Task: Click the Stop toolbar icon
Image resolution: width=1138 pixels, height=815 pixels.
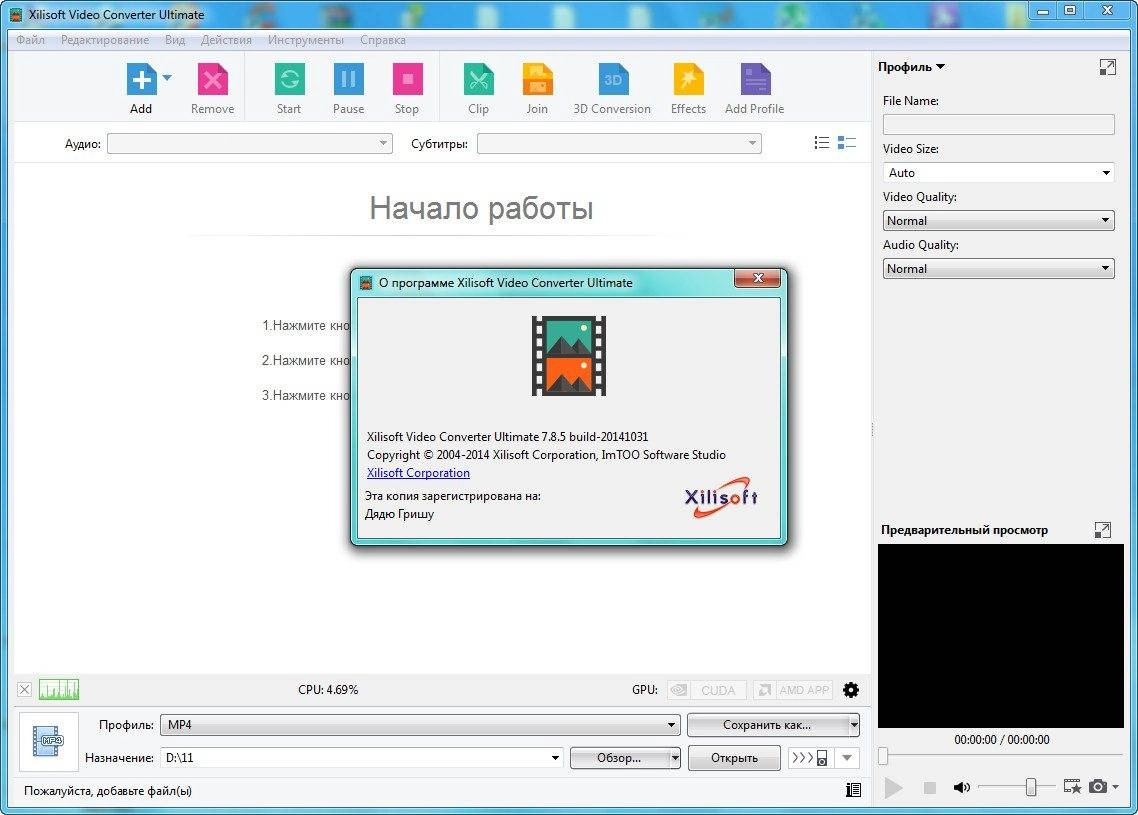Action: coord(407,79)
